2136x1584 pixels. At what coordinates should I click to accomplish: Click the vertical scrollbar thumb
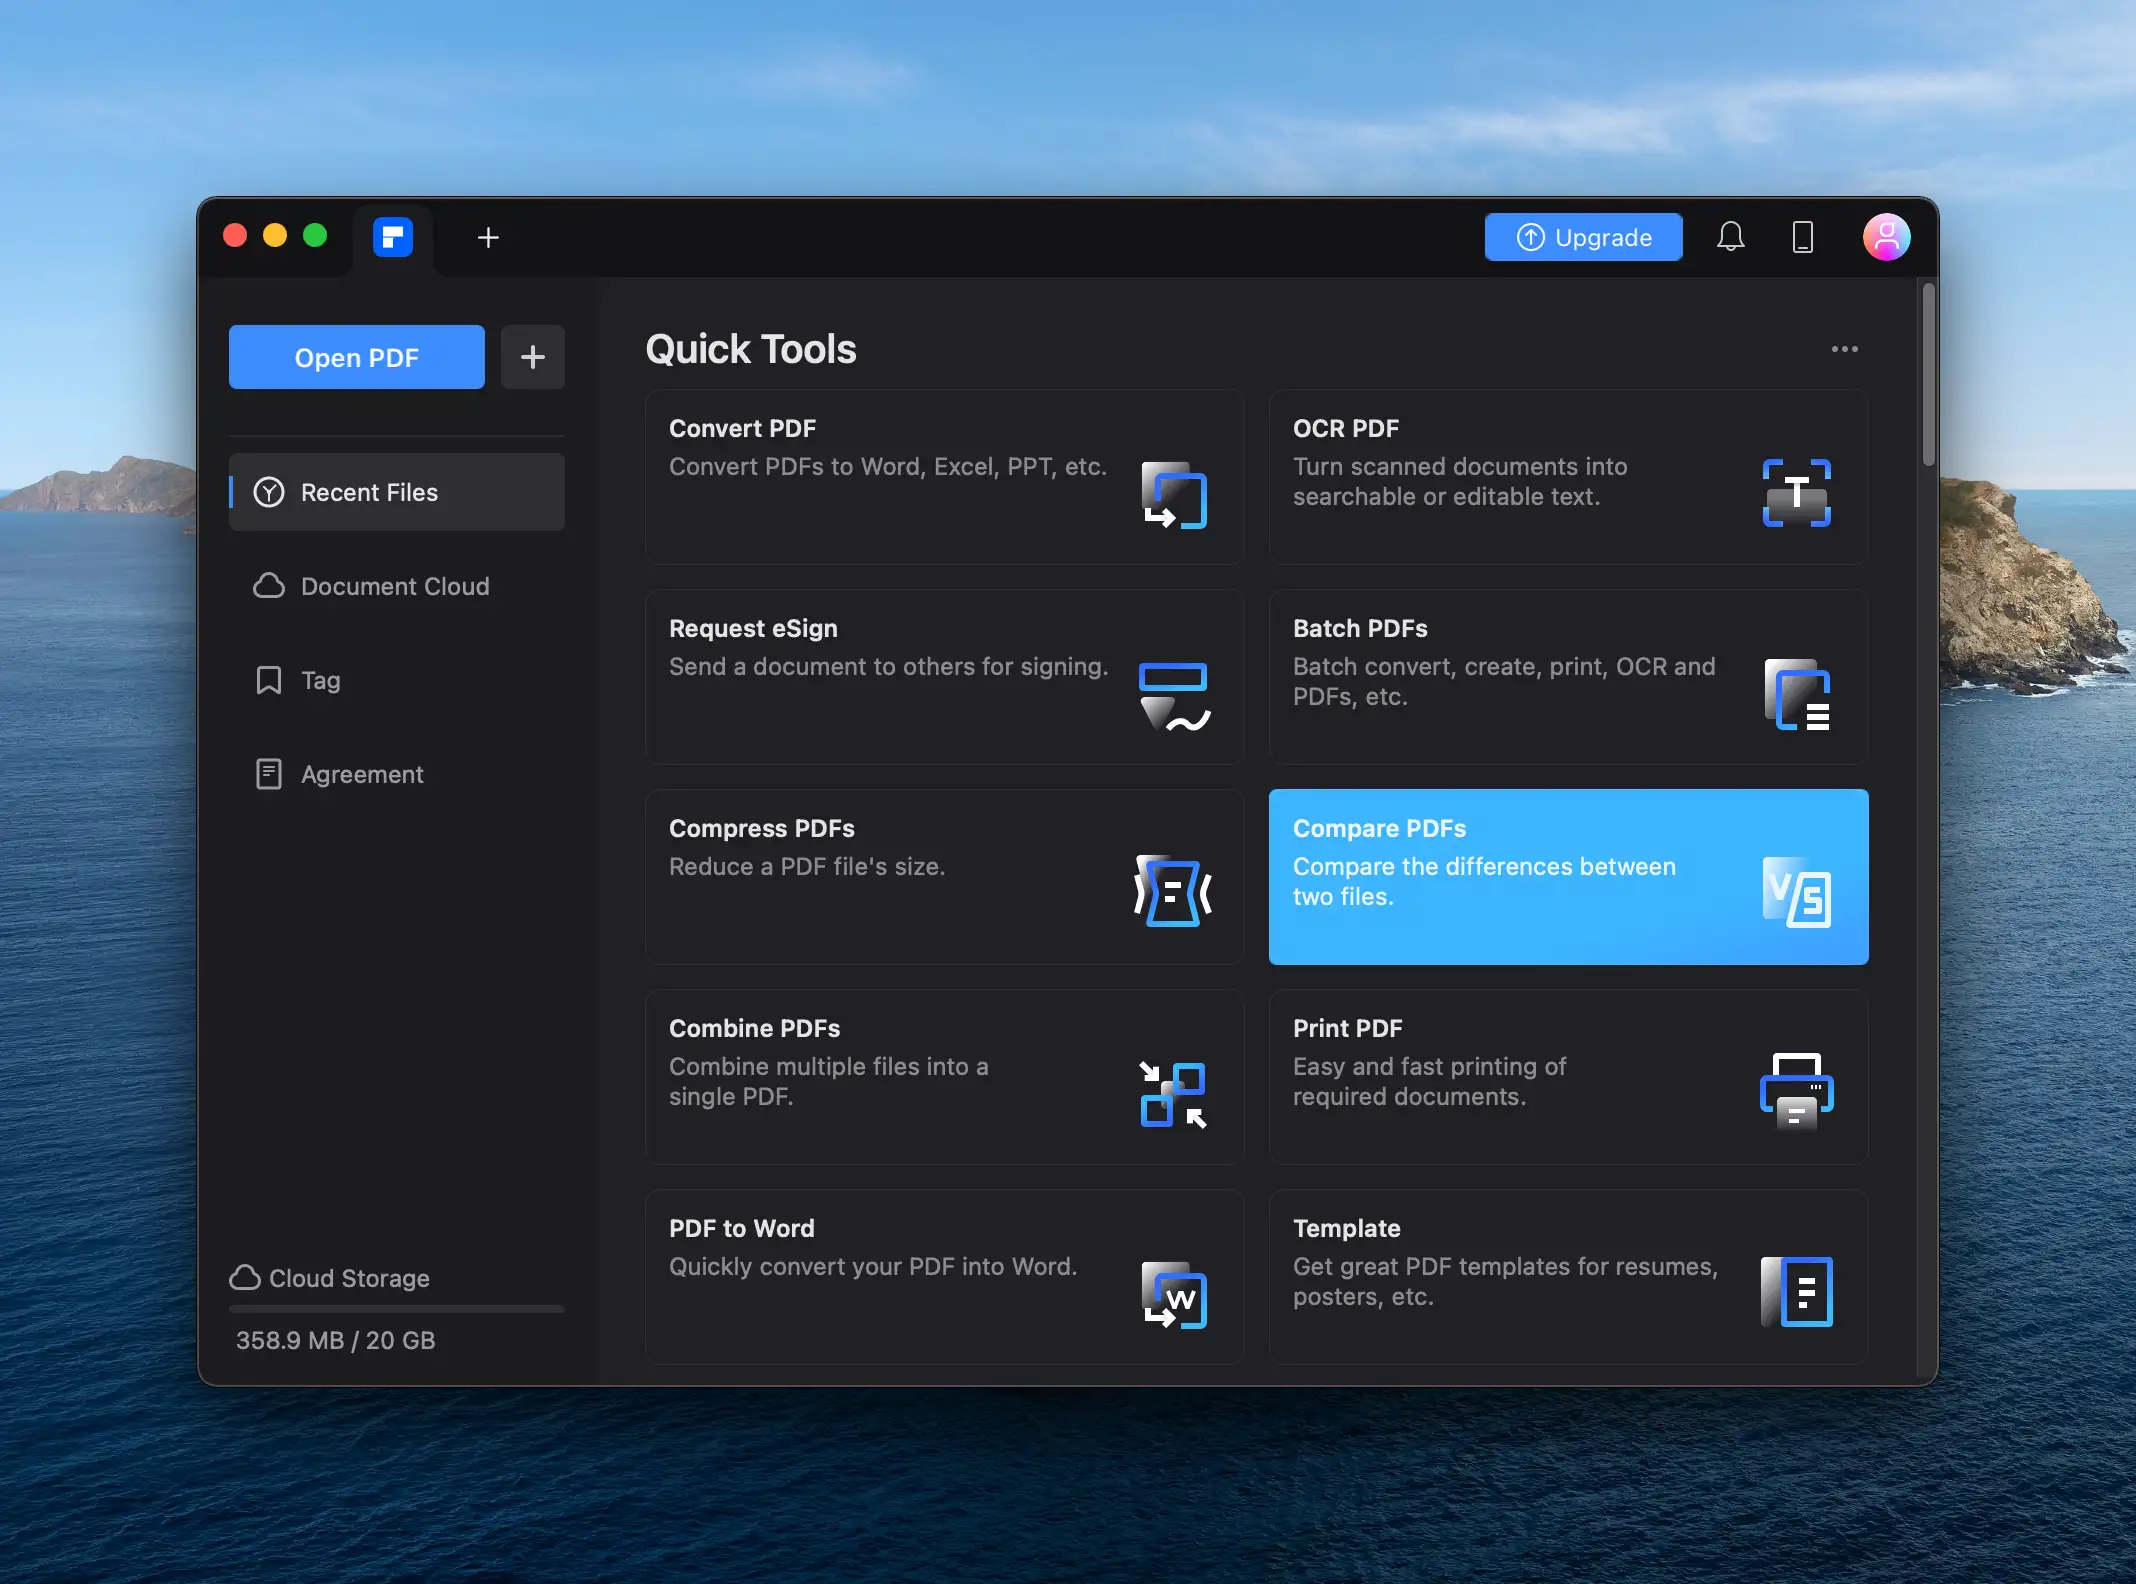tap(1928, 375)
